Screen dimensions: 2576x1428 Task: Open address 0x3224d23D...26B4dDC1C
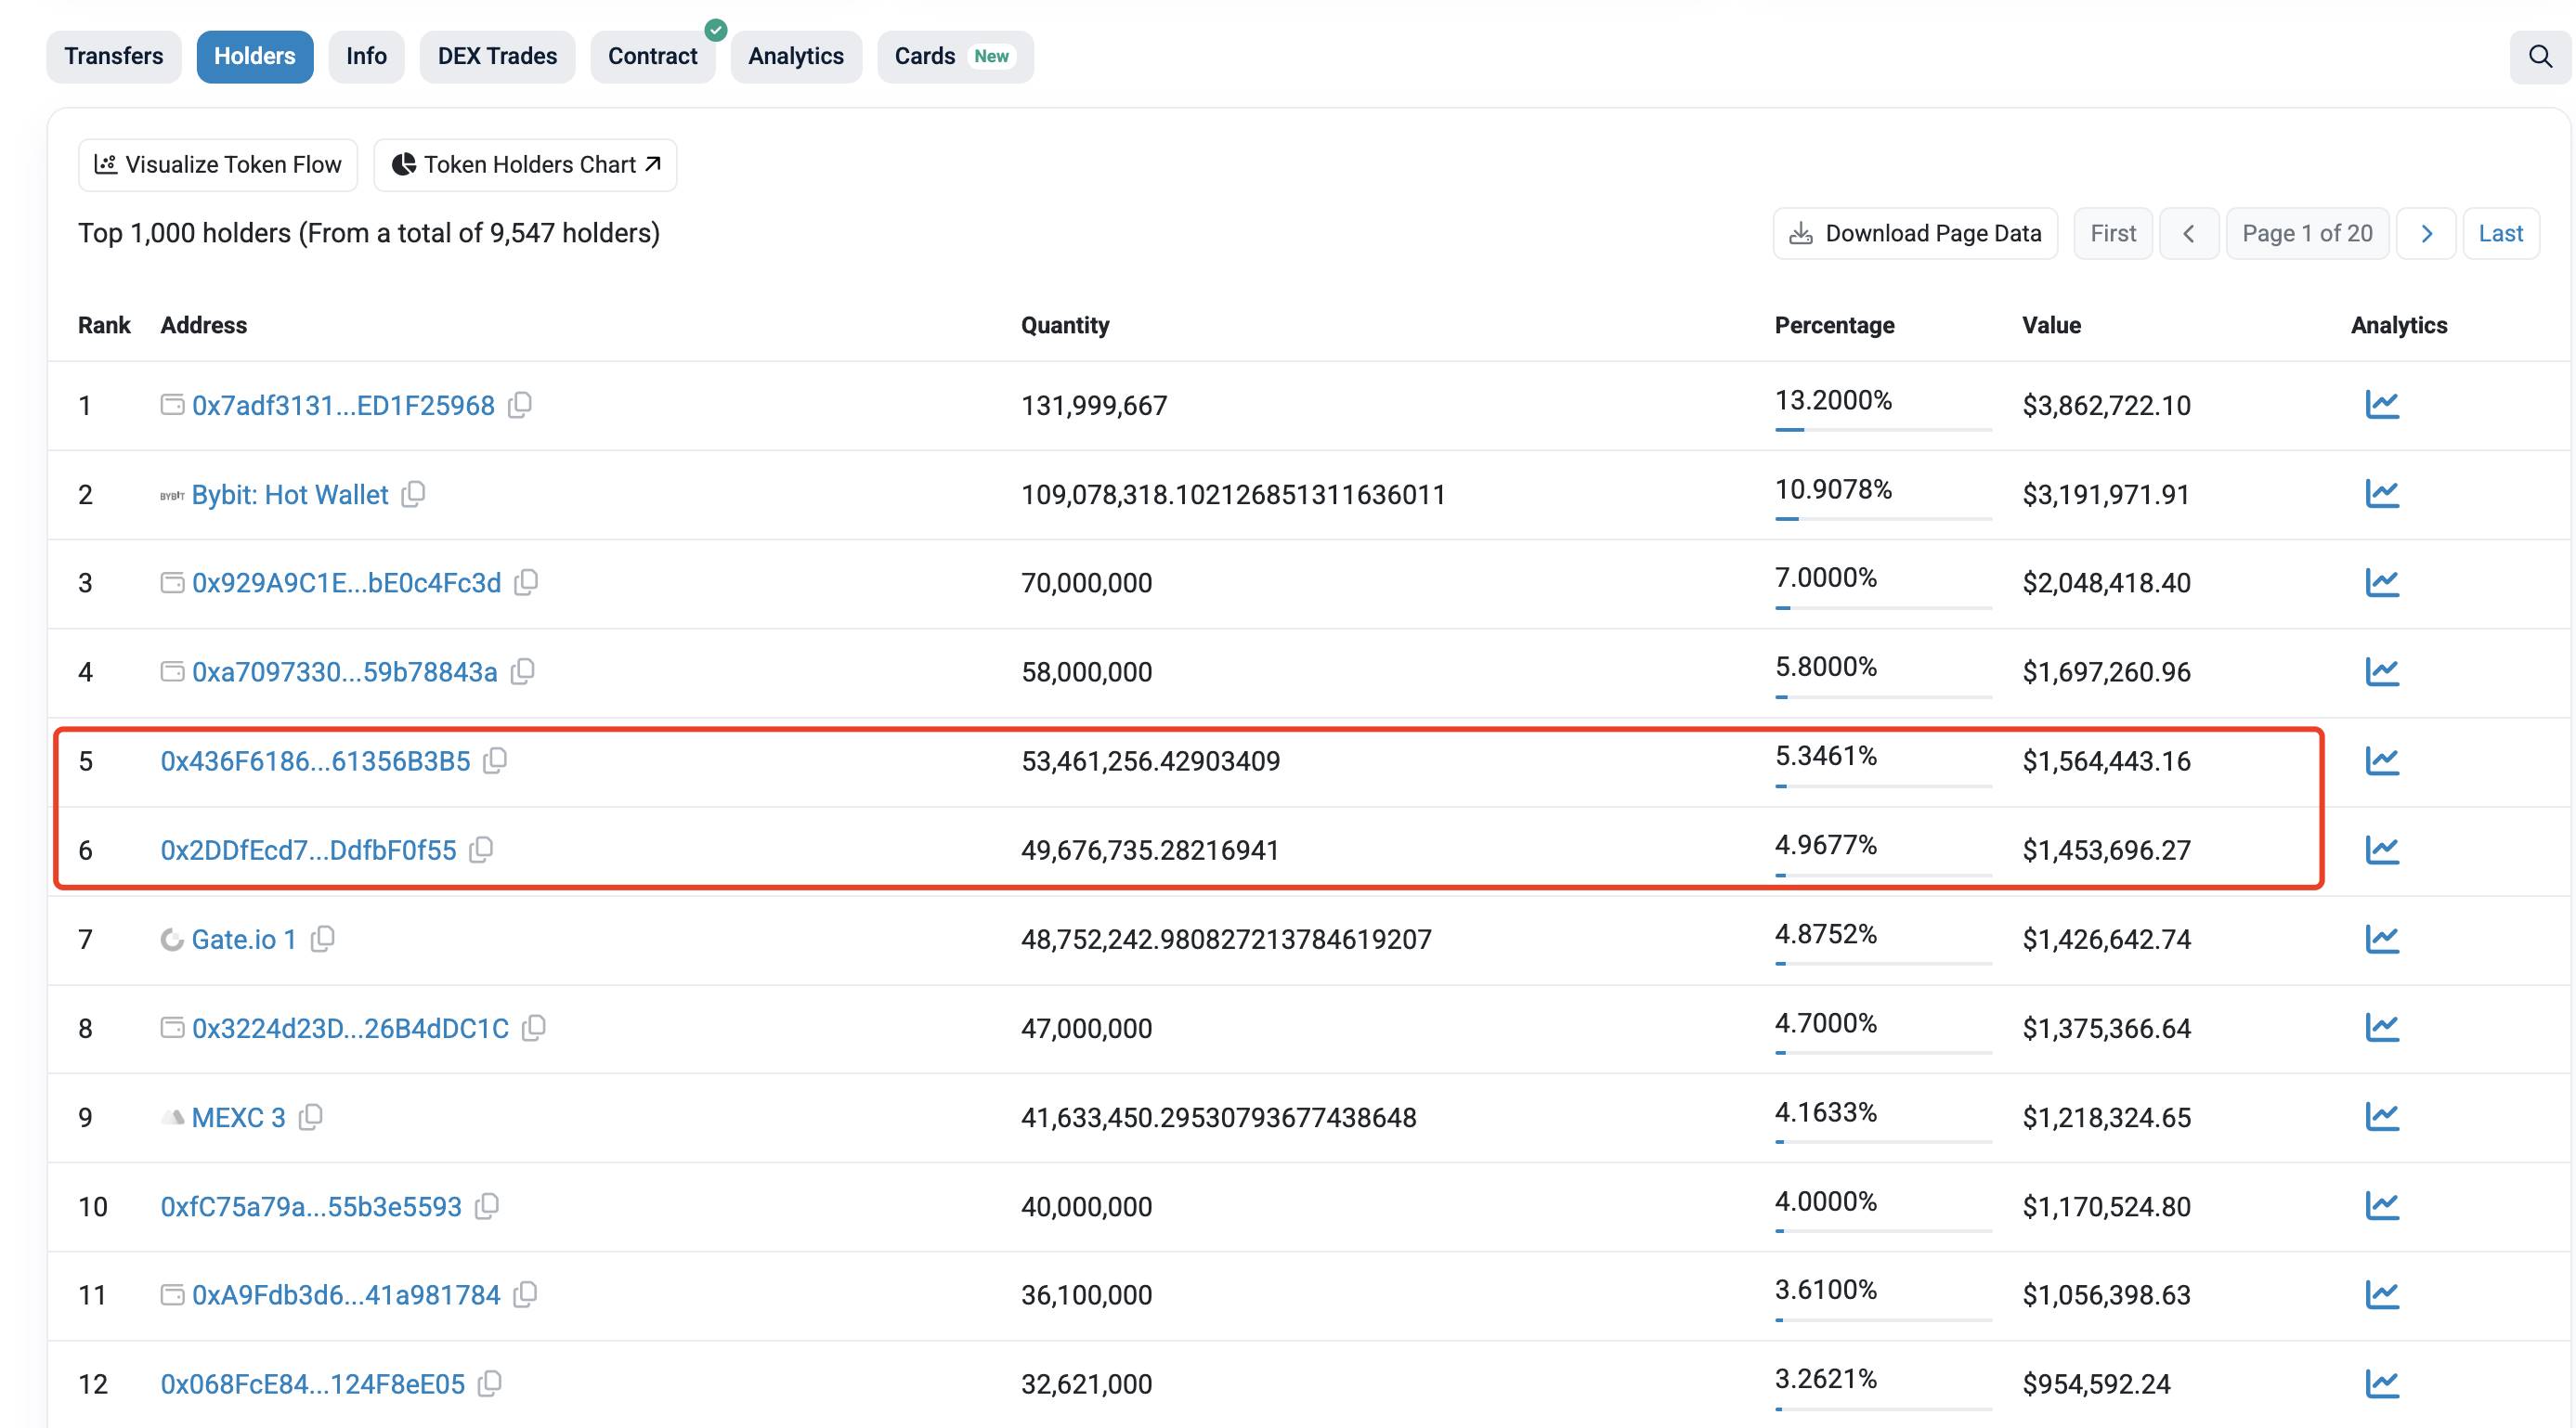click(350, 1028)
